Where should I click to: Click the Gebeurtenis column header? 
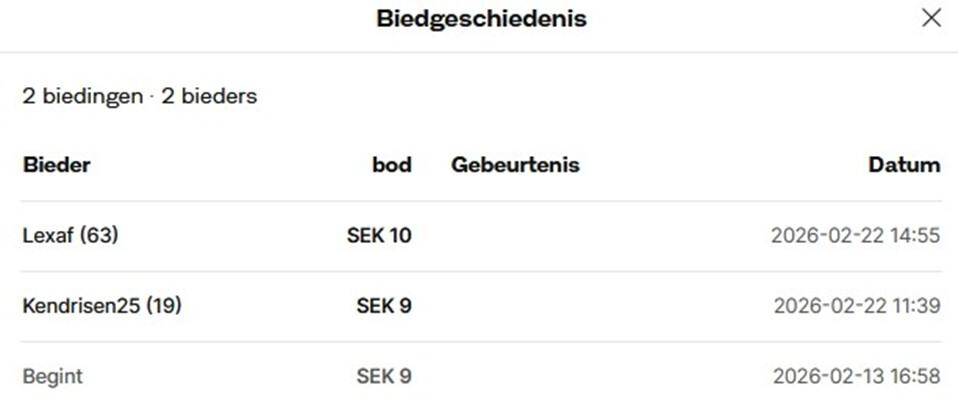pyautogui.click(x=515, y=165)
